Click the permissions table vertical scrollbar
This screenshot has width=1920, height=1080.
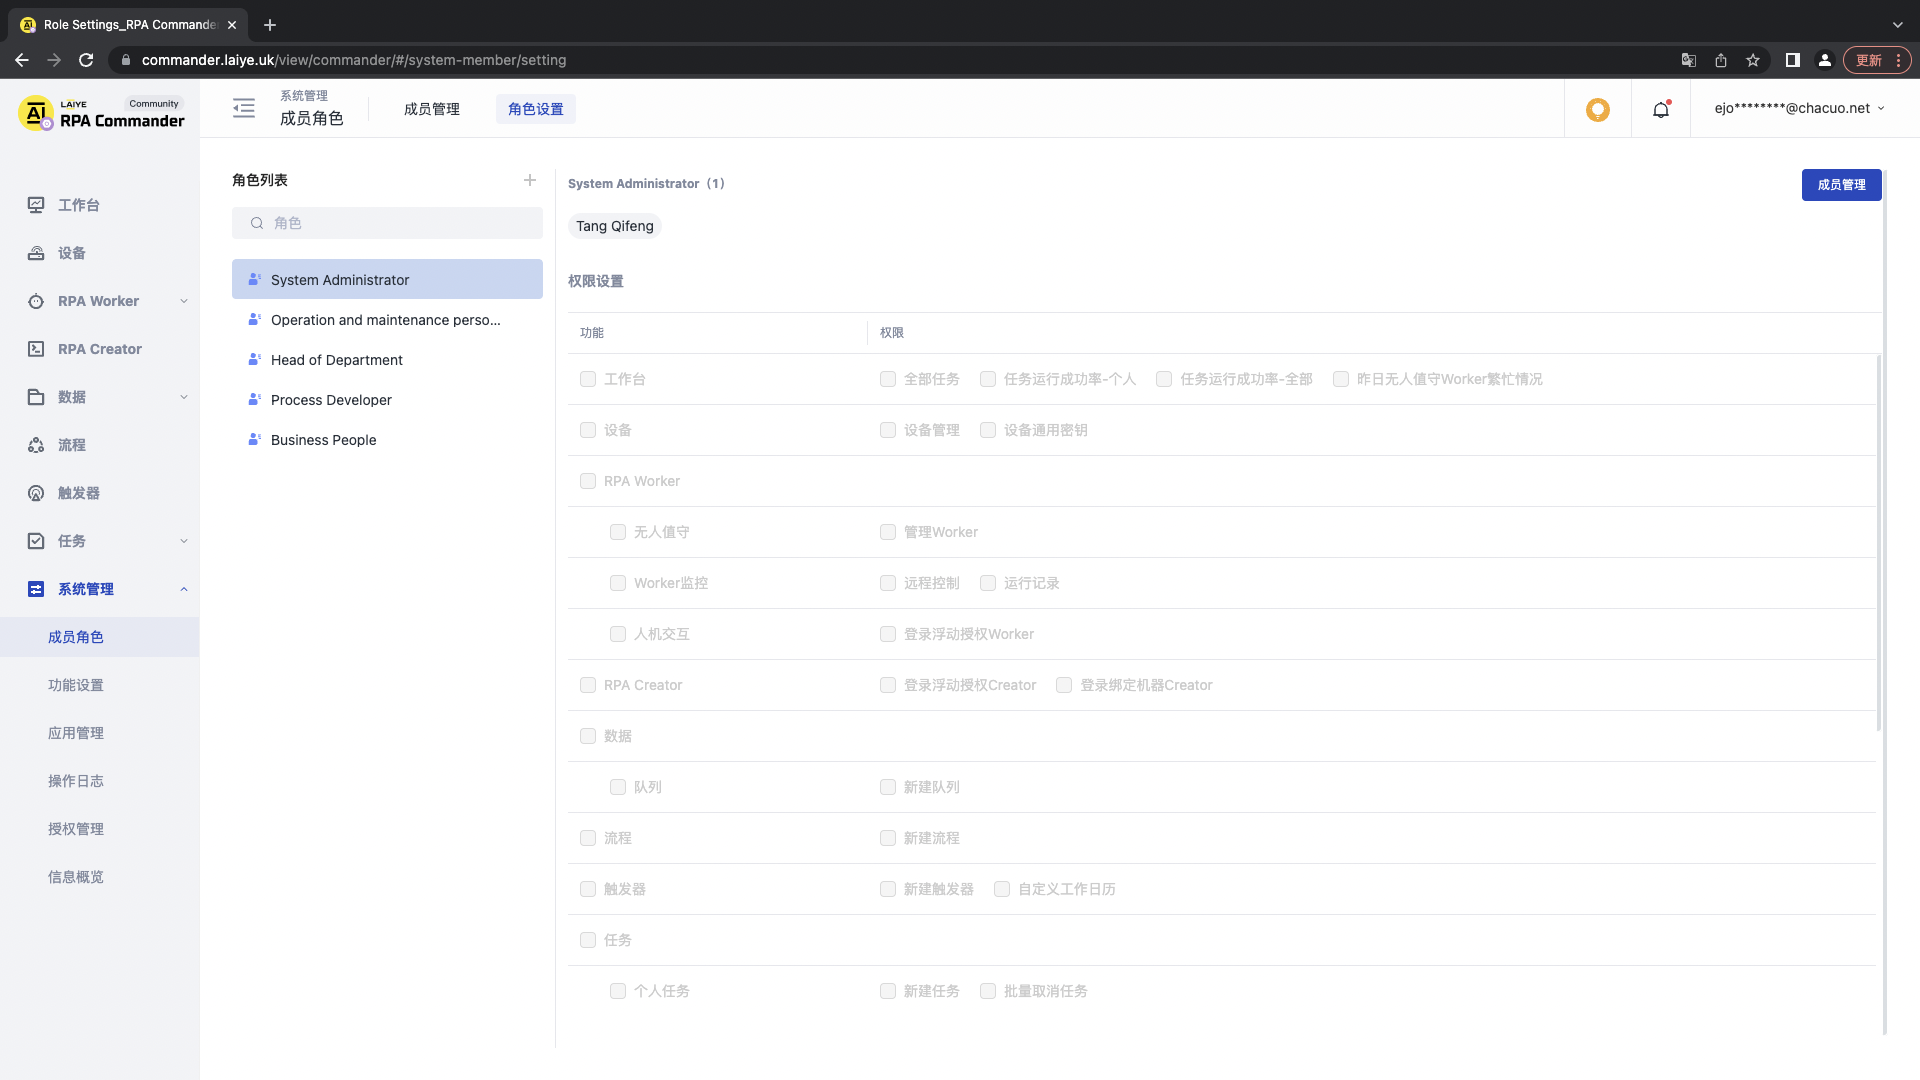[1879, 543]
